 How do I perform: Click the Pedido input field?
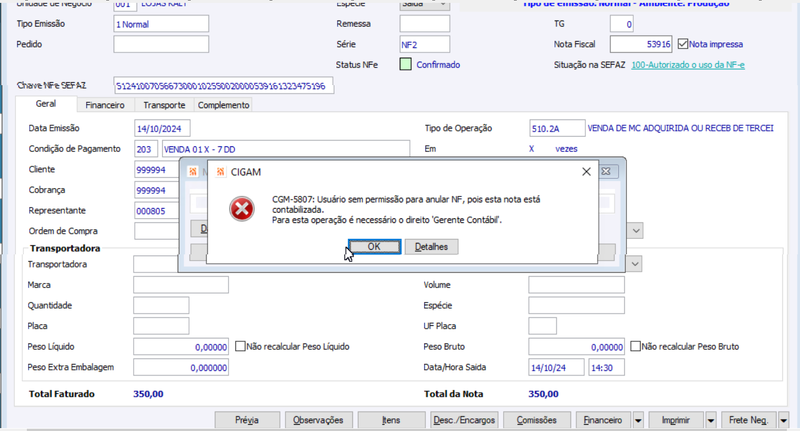[161, 44]
